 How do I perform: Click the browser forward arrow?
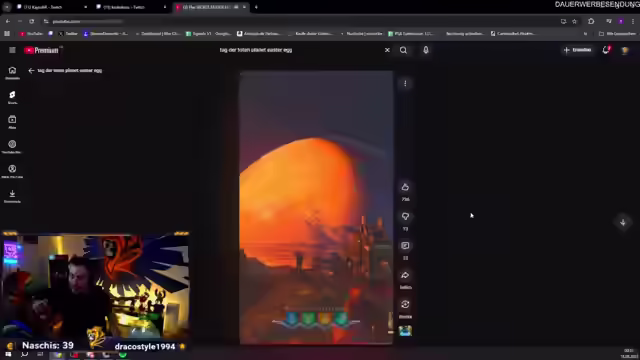point(20,21)
